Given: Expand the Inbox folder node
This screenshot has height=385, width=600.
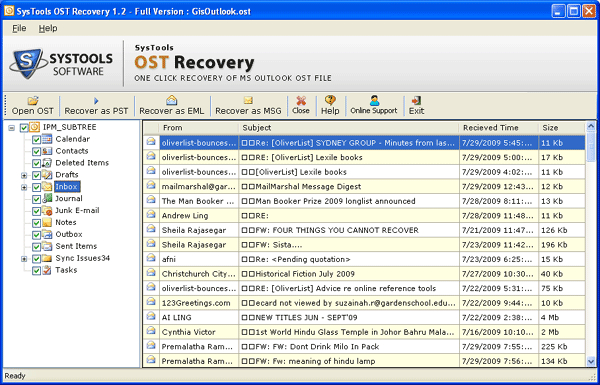Looking at the screenshot, I should click(x=24, y=188).
